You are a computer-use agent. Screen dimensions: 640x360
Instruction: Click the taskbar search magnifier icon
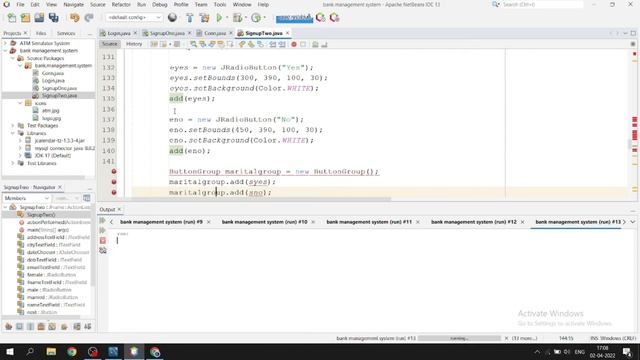[30, 352]
